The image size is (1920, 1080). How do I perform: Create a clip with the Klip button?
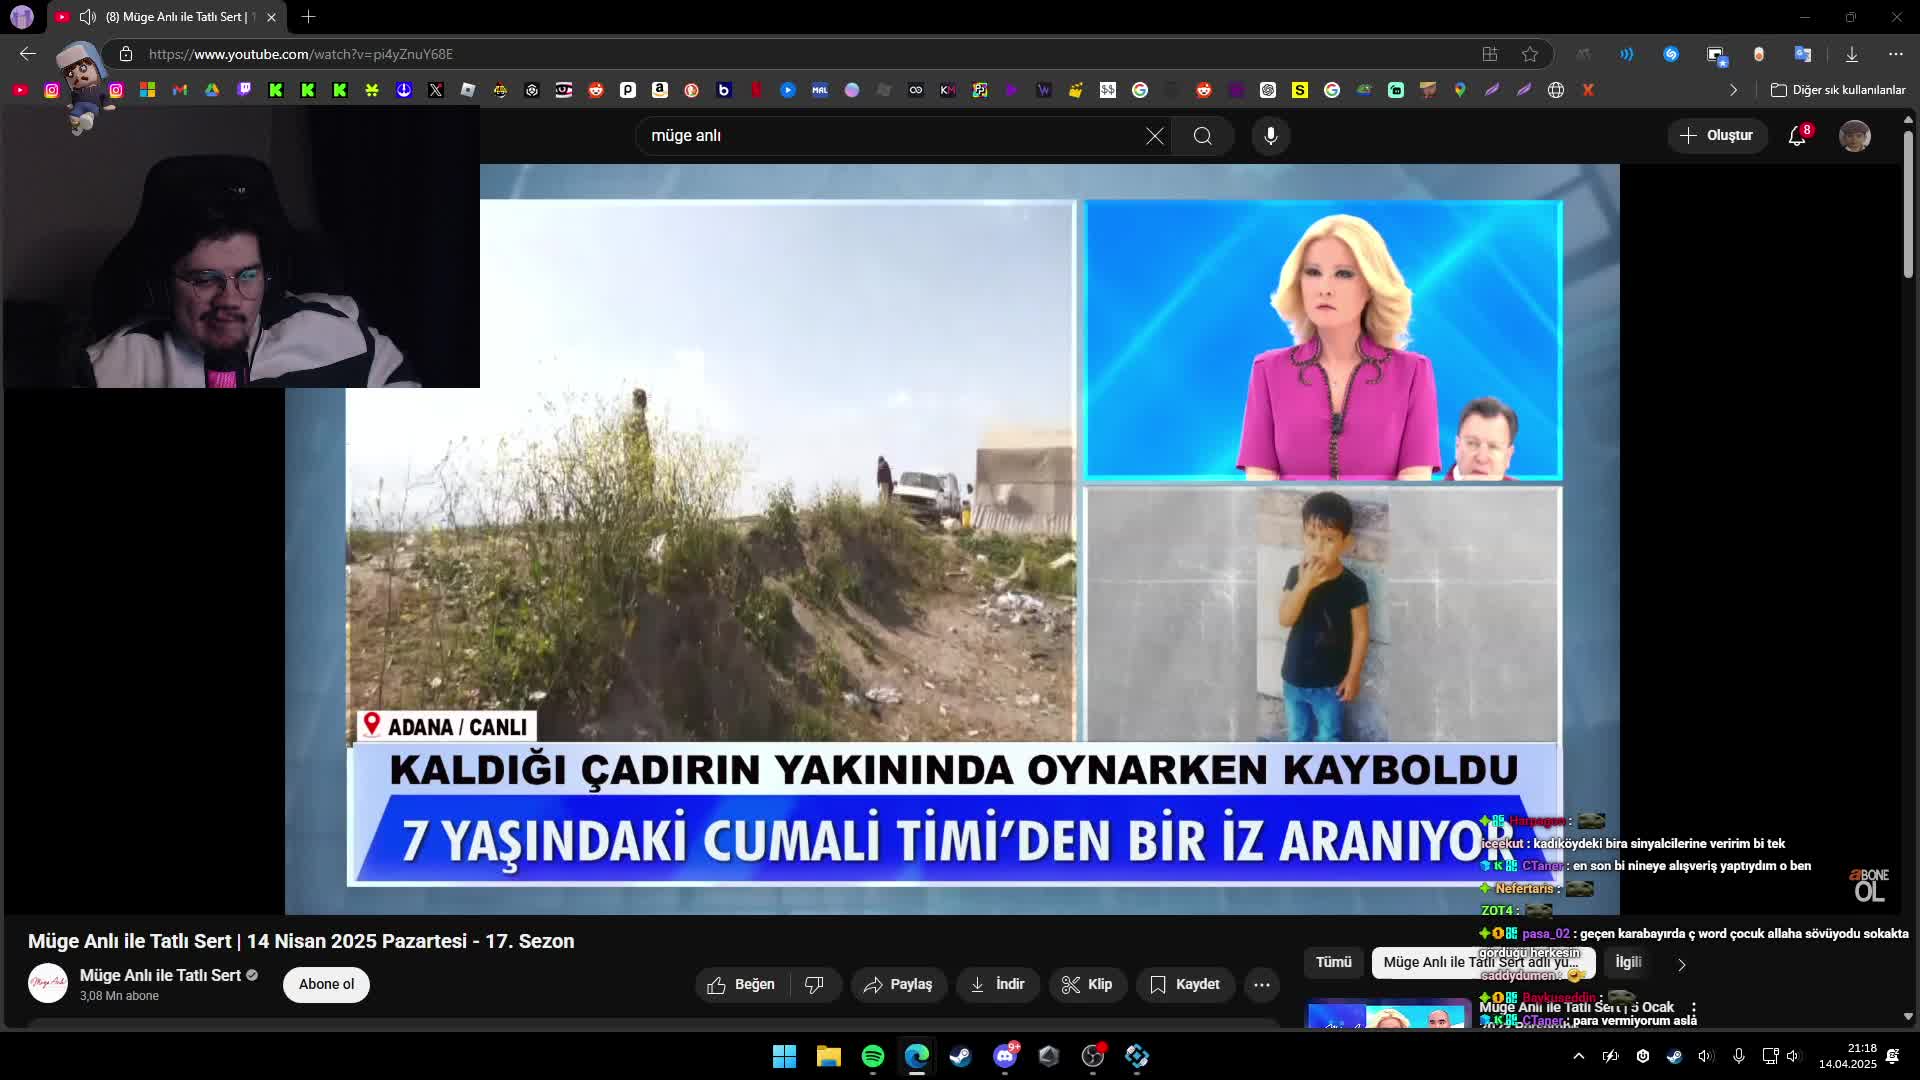pos(1087,985)
